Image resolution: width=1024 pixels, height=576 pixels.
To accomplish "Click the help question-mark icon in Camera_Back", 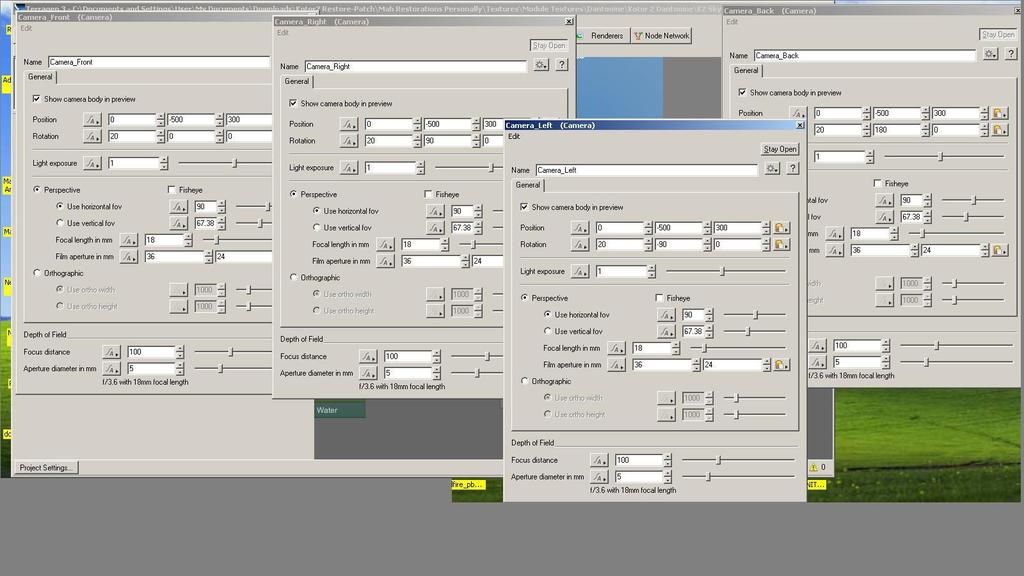I will [x=1011, y=54].
